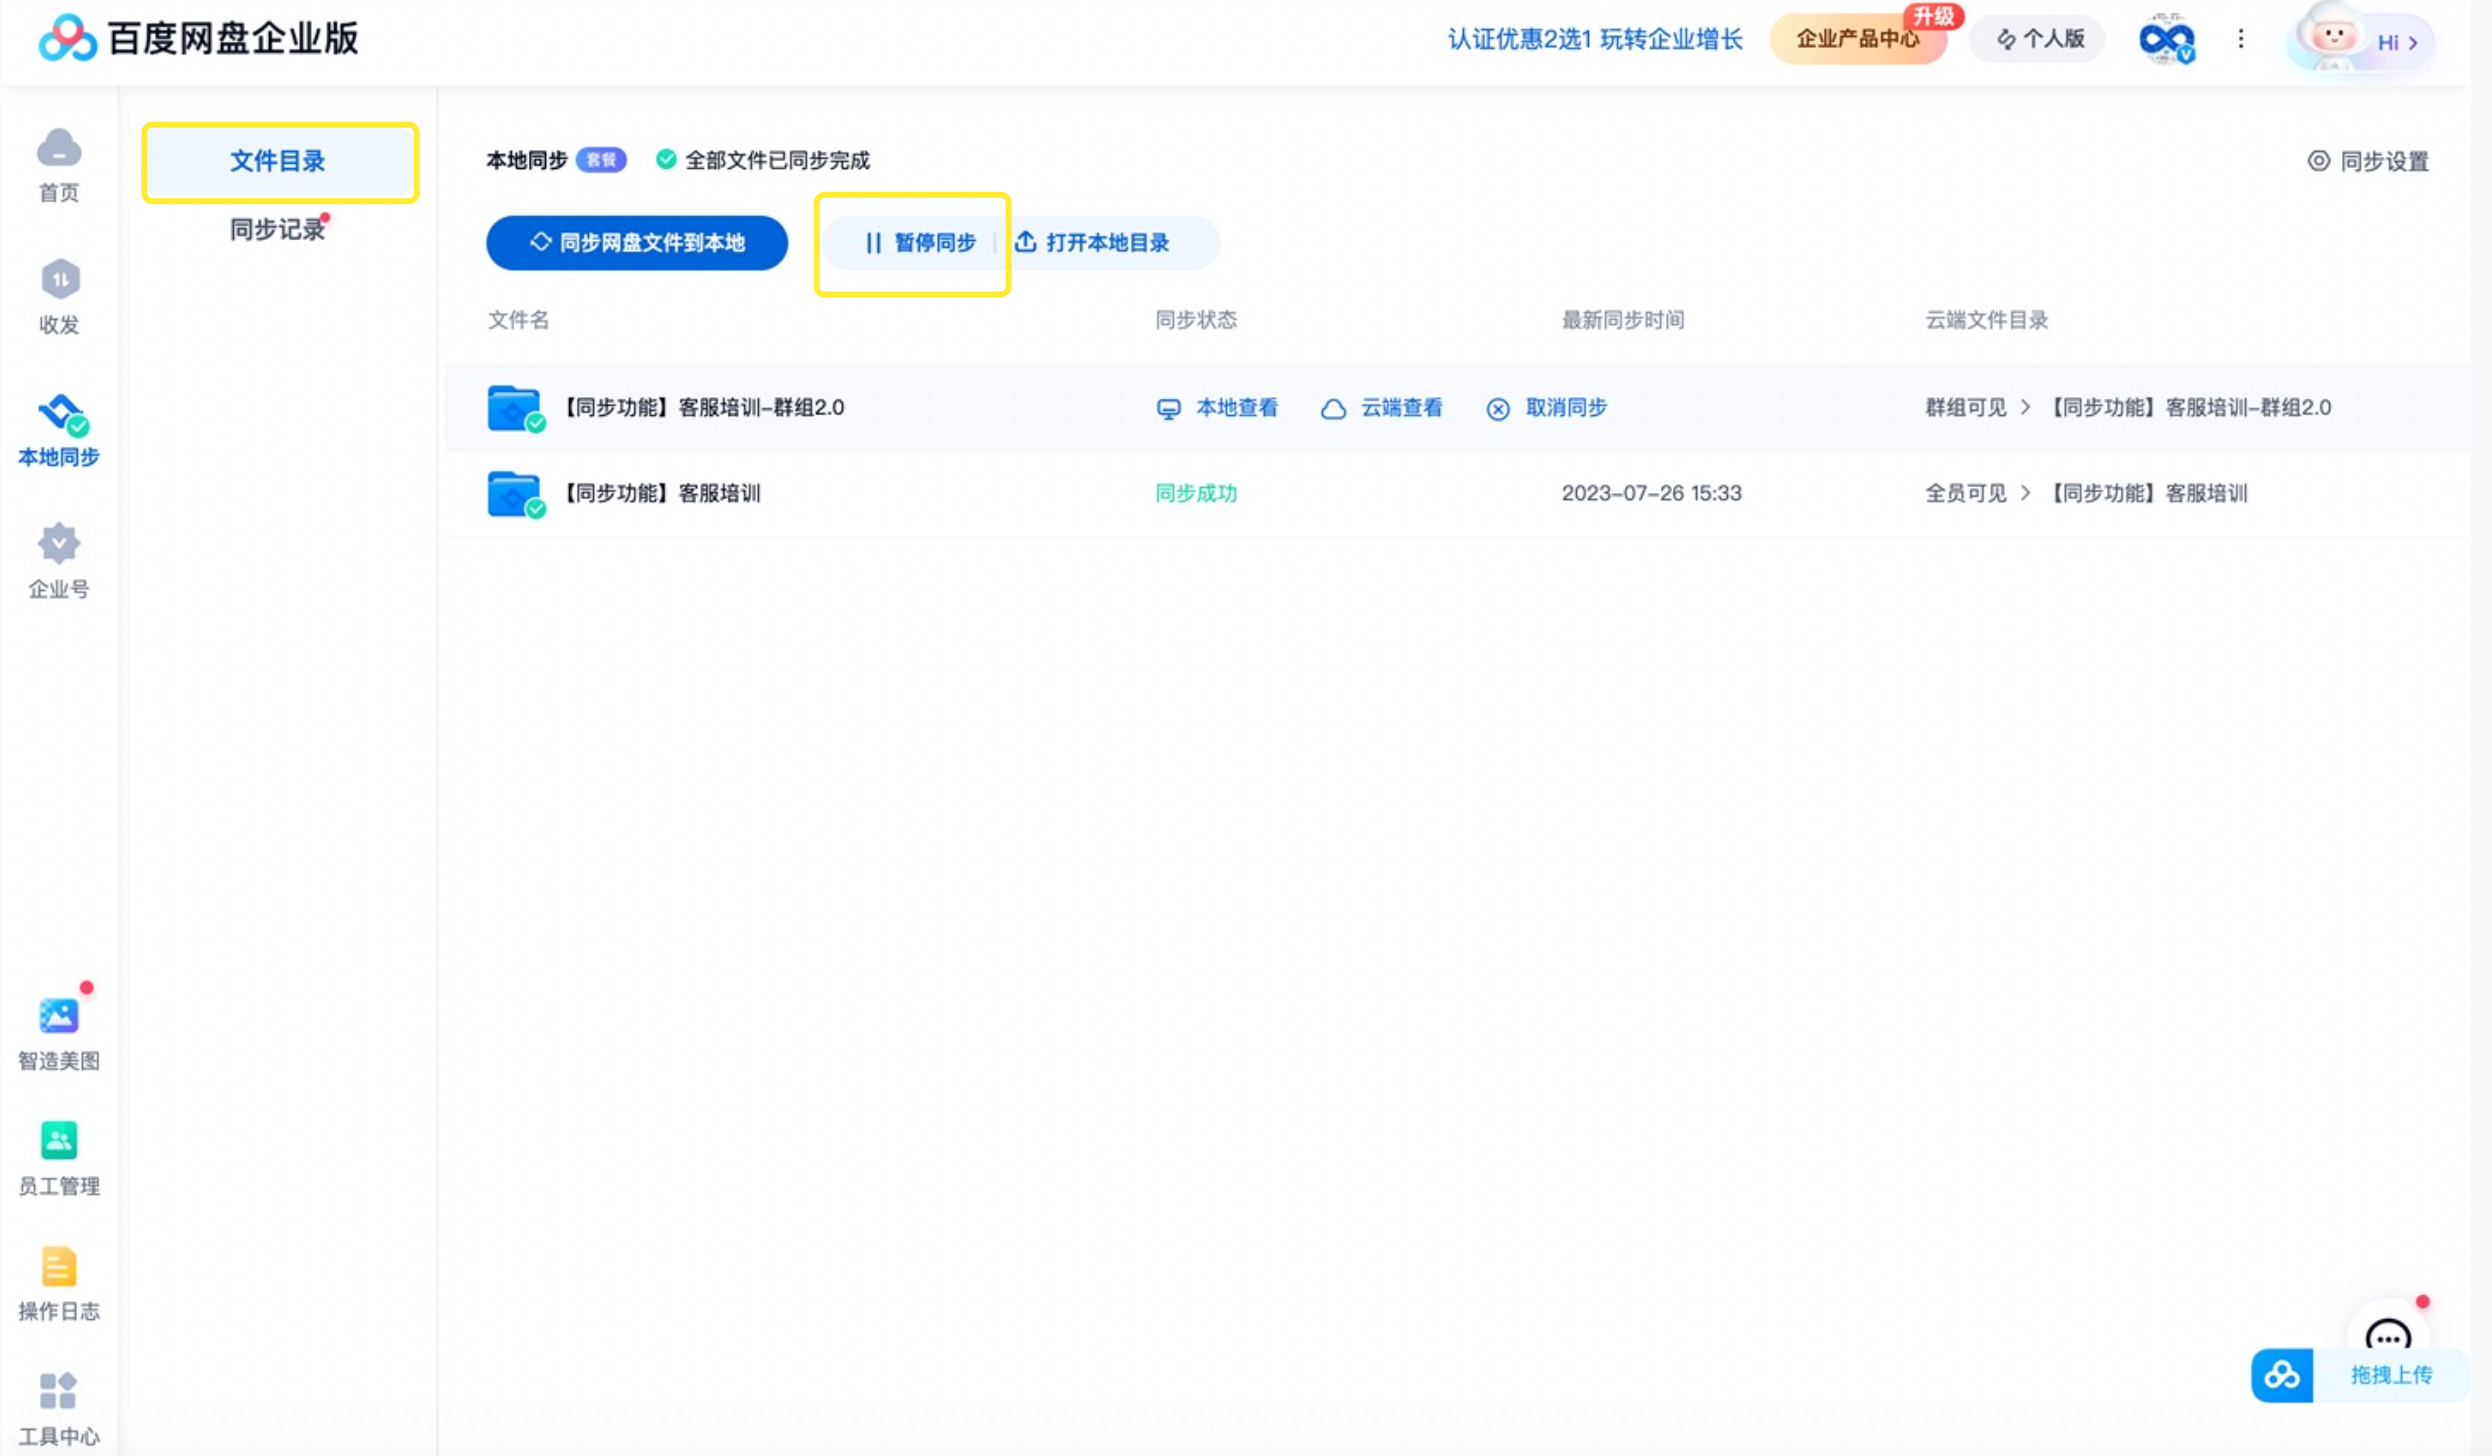The height and width of the screenshot is (1456, 2492).
Task: Click the infinity membership badge icon
Action: pyautogui.click(x=2166, y=39)
